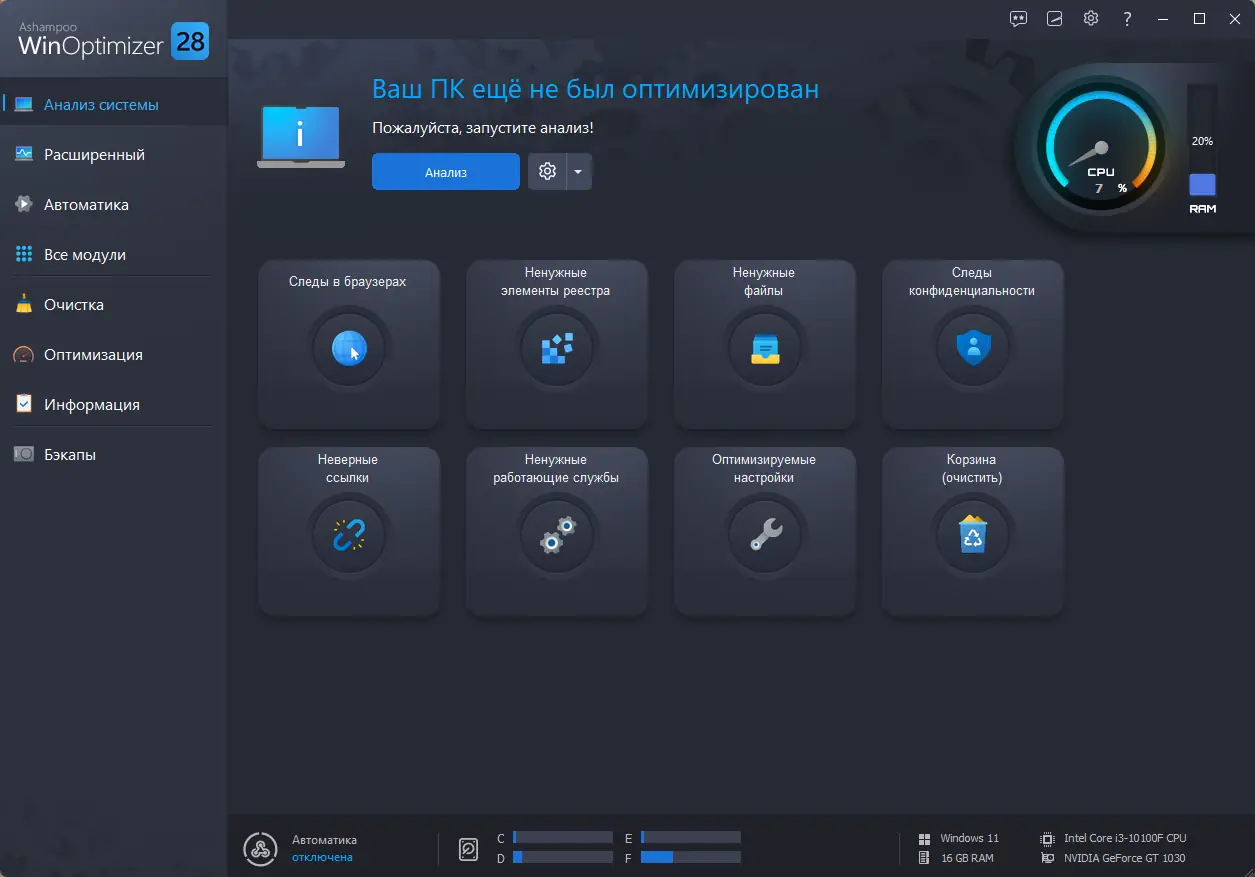Open the "Оптимизируемые настройки" wrench icon

[x=764, y=535]
